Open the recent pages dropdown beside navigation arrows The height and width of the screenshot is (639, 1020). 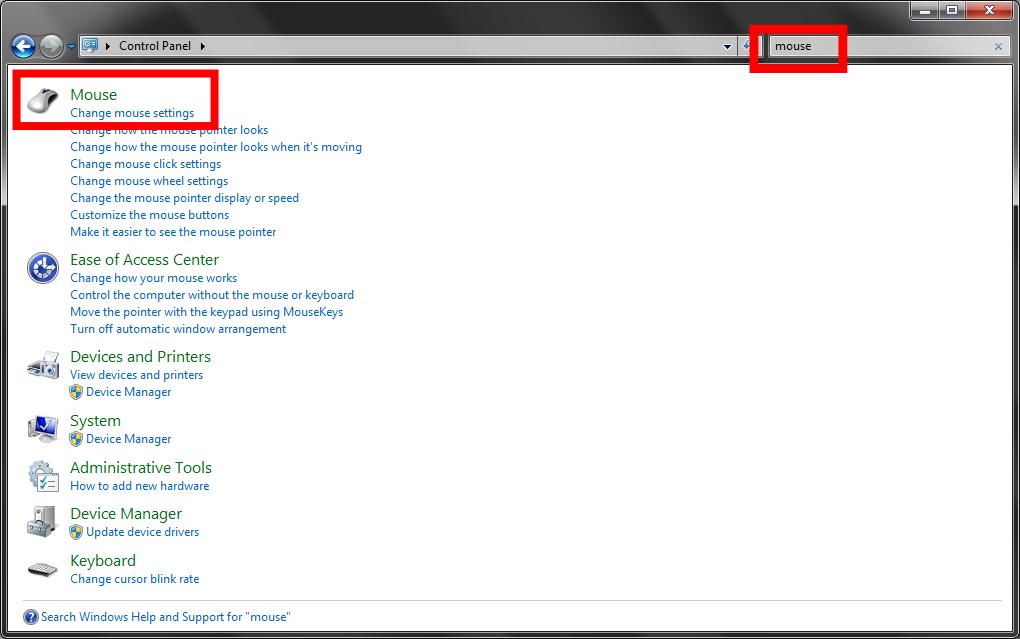pos(70,46)
